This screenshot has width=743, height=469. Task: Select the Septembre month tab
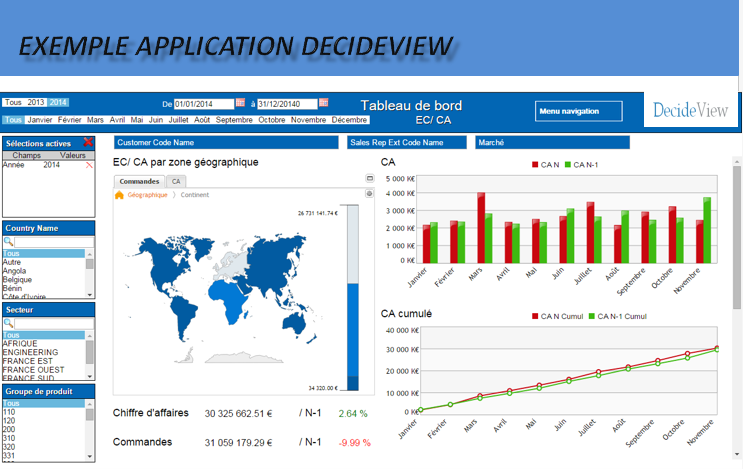(234, 120)
